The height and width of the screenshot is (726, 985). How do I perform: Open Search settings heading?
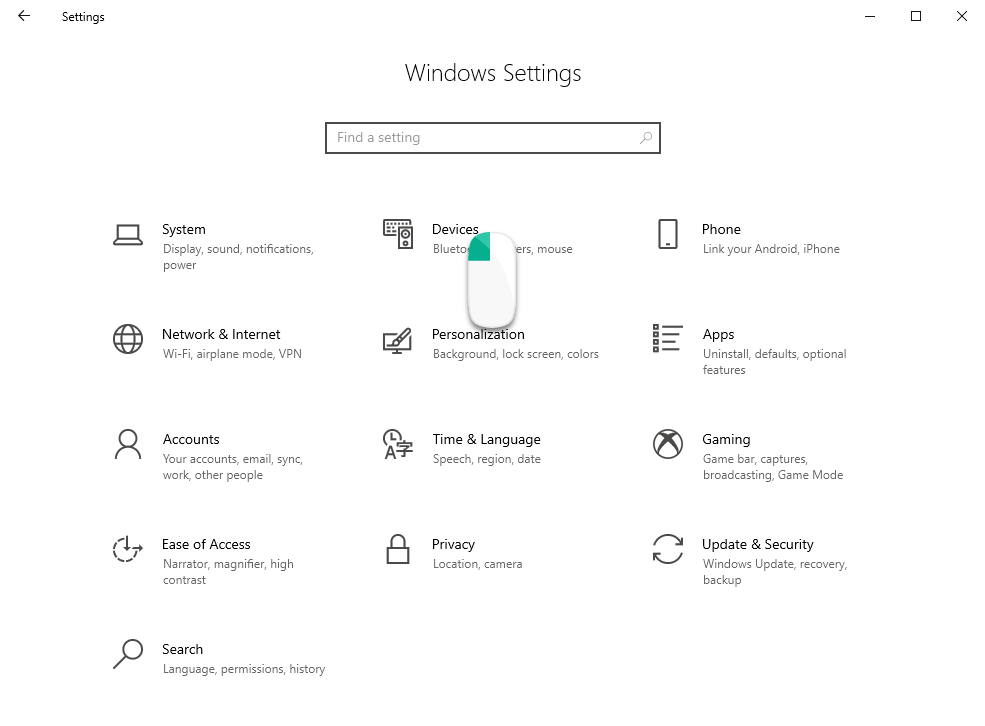coord(182,649)
